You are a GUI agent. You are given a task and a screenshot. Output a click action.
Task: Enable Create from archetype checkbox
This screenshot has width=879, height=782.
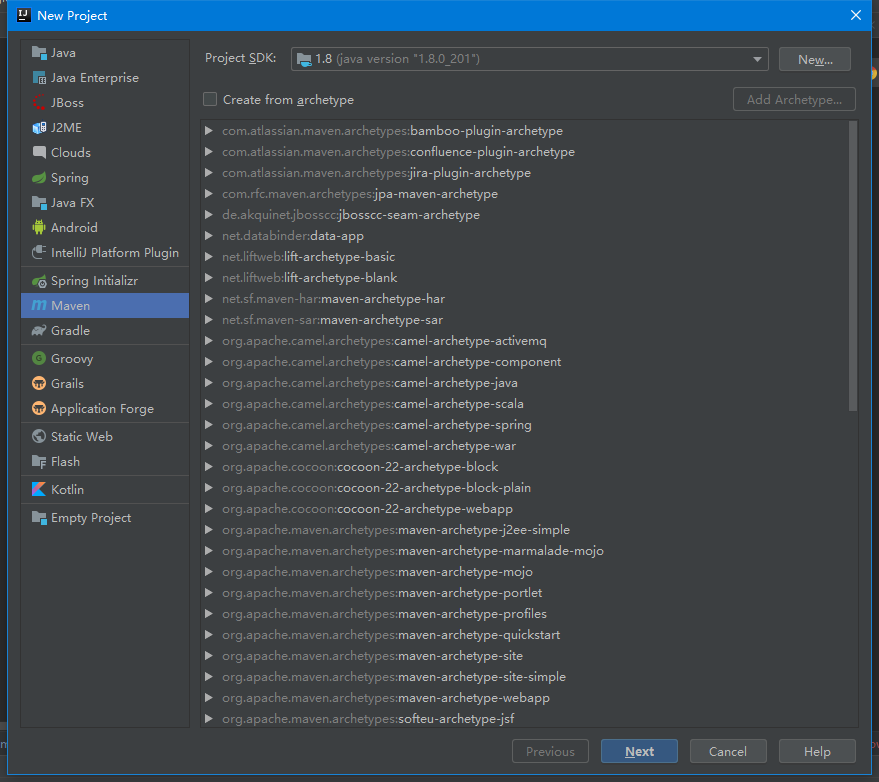(x=210, y=99)
